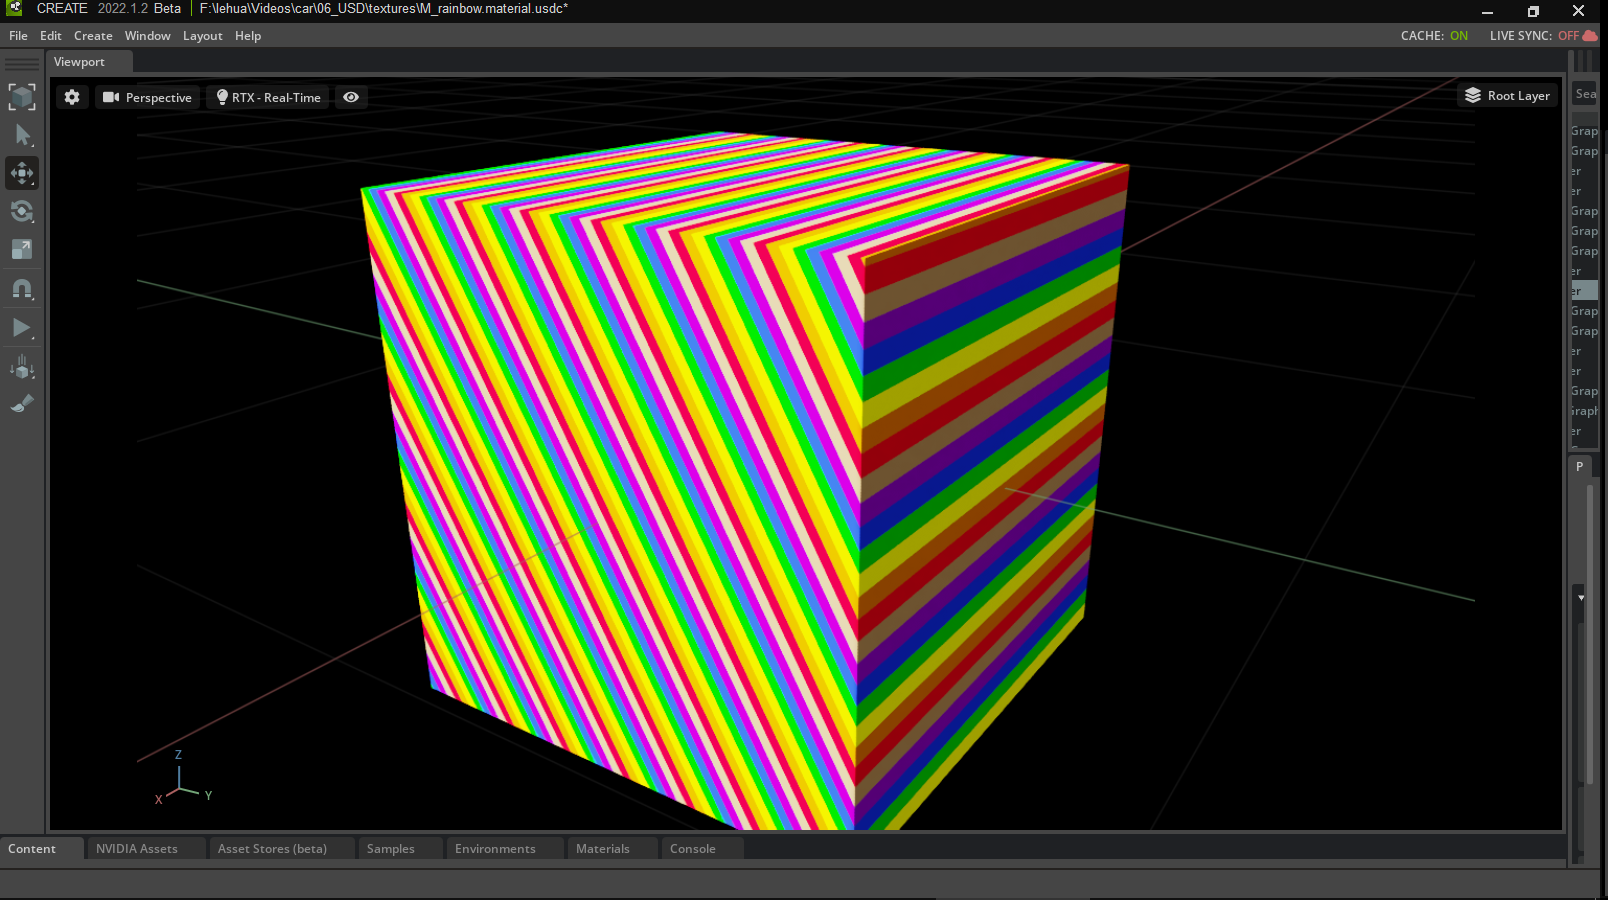The height and width of the screenshot is (900, 1608).
Task: Open the Create menu
Action: coord(93,35)
